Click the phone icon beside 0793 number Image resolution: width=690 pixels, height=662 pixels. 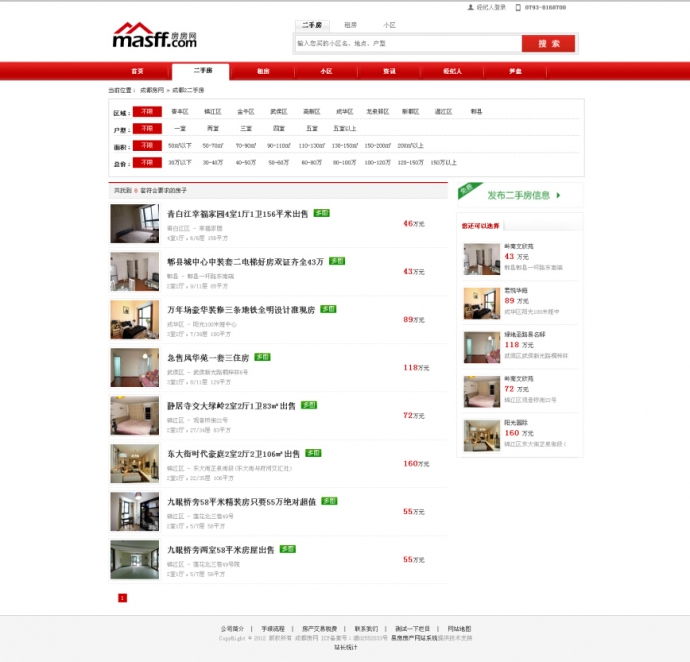518,7
